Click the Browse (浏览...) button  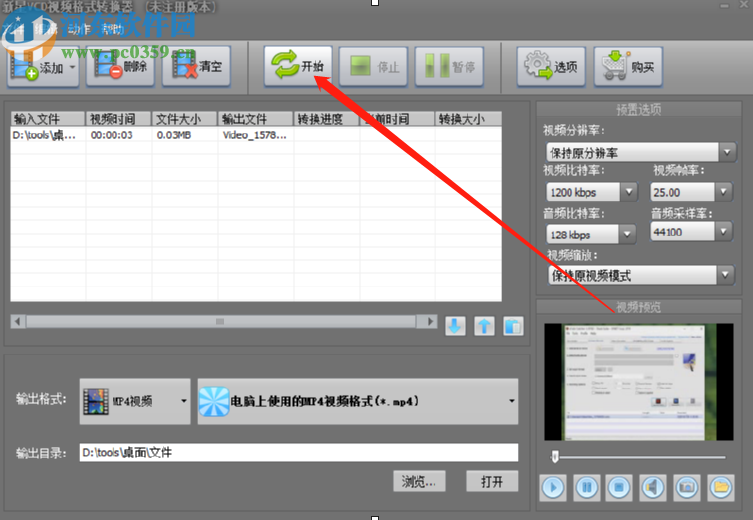click(x=419, y=481)
